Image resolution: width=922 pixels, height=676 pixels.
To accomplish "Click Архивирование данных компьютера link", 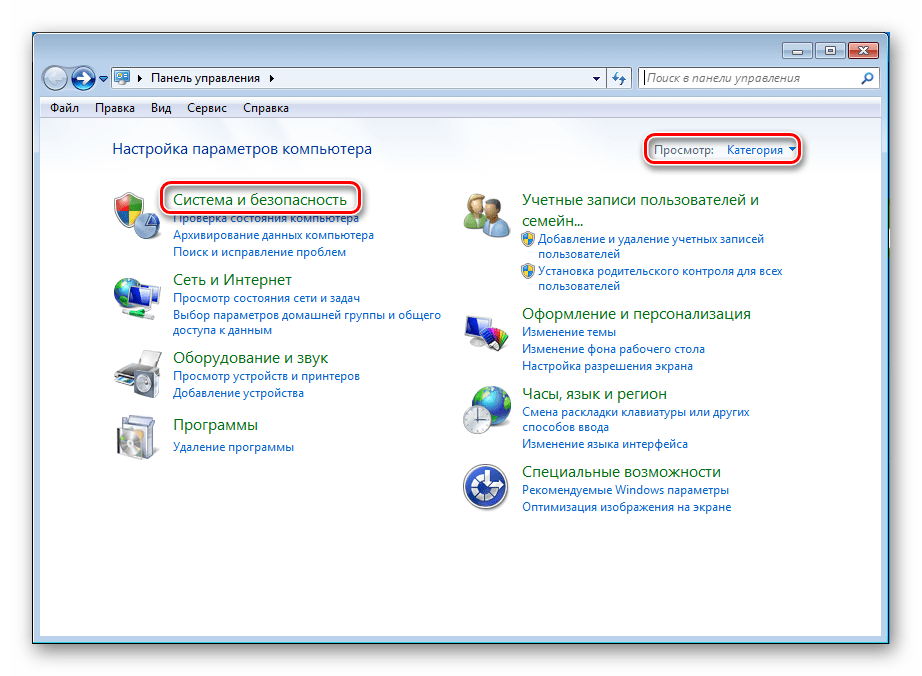I will pos(273,235).
